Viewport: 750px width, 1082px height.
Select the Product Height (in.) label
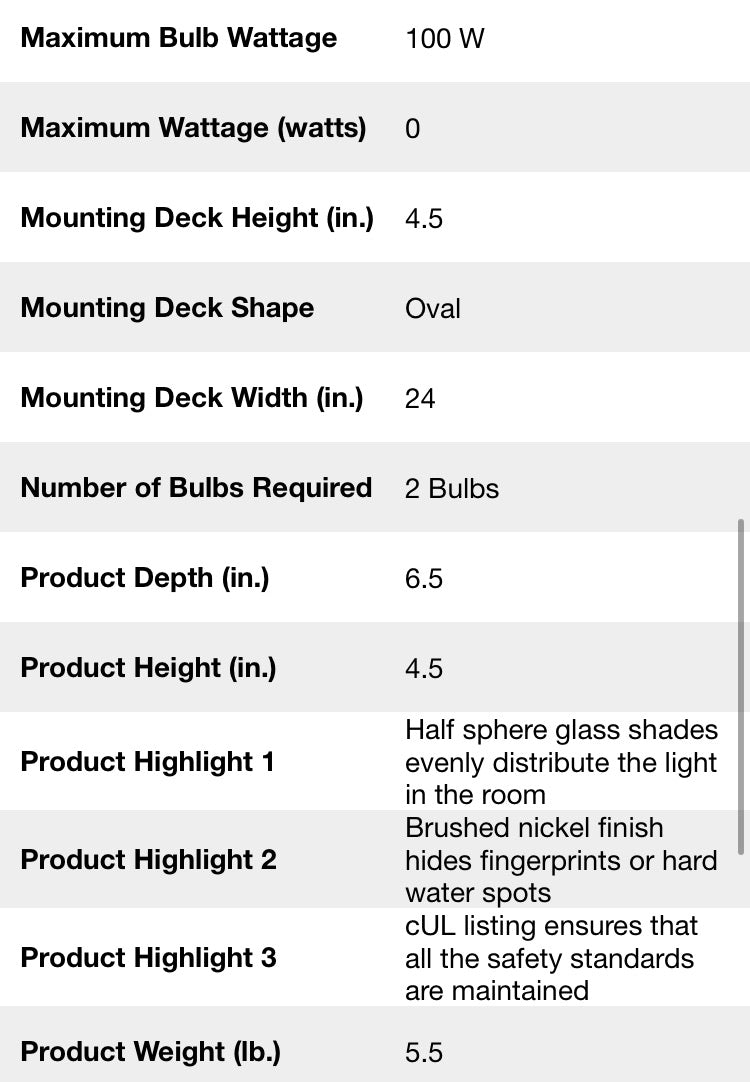point(148,667)
